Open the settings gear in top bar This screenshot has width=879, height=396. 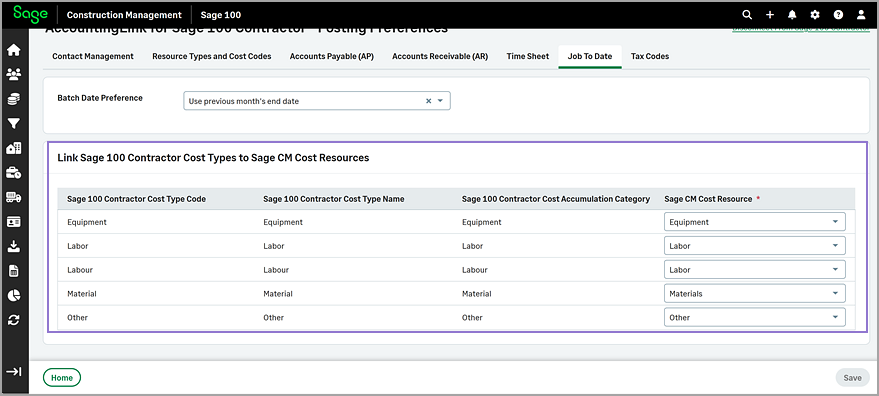(815, 15)
